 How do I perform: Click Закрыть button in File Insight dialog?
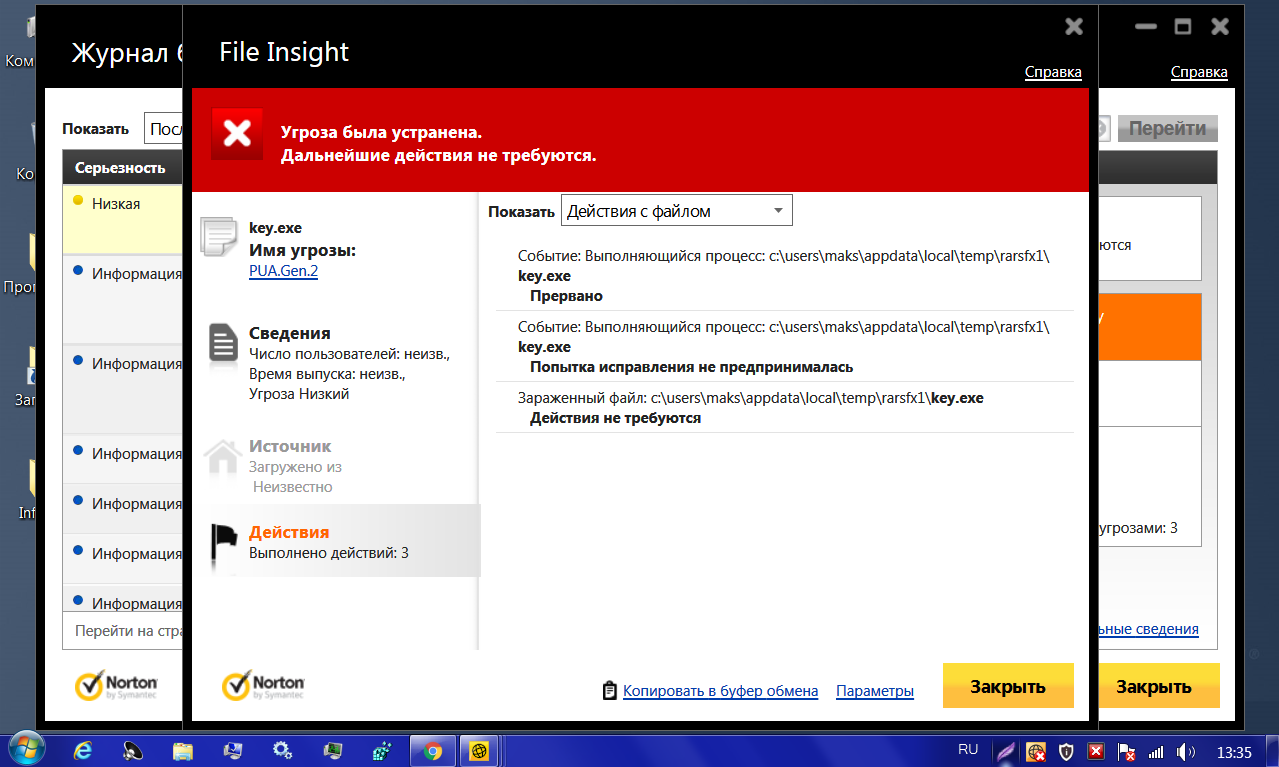[1008, 686]
